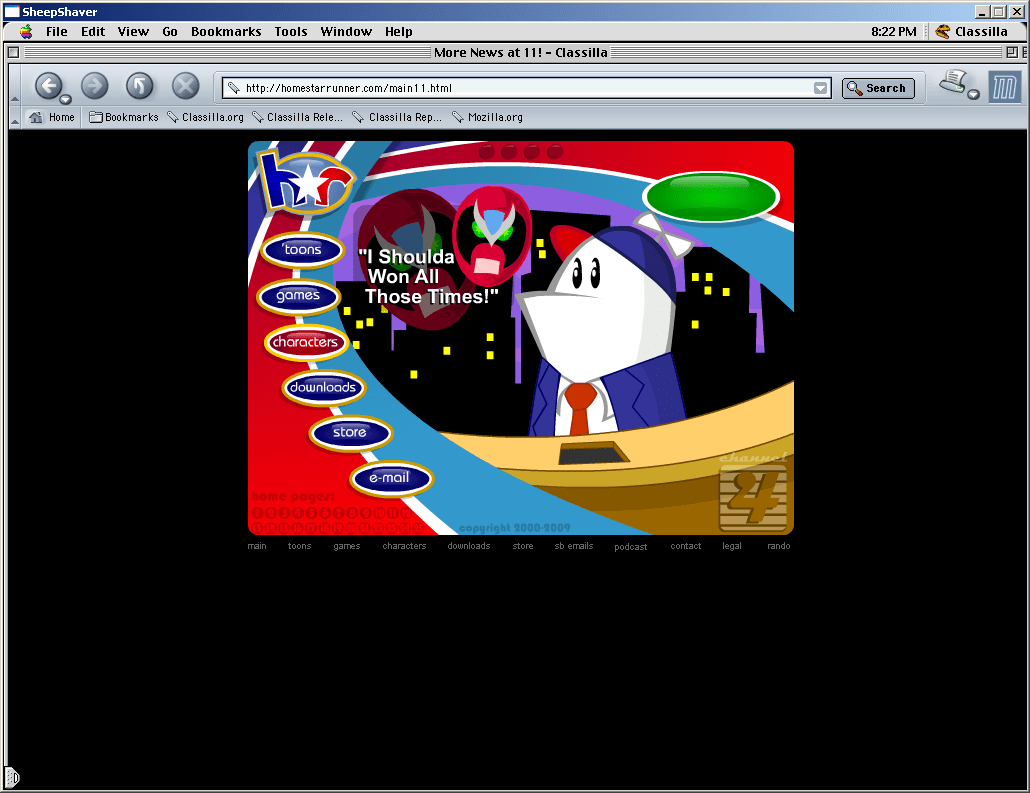Screen dimensions: 1030x793
Task: Click the Forward arrow button
Action: point(95,85)
